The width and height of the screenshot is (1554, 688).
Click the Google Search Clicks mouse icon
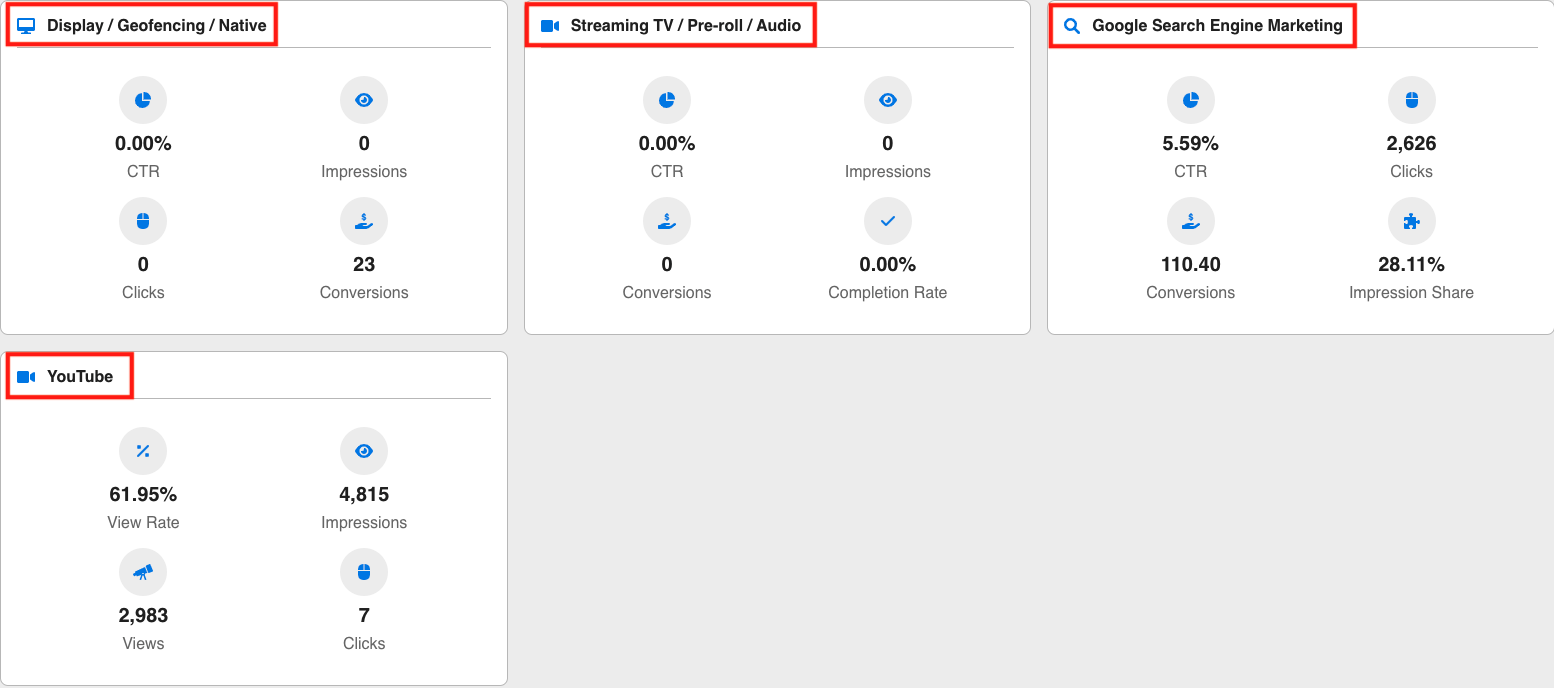[x=1411, y=100]
